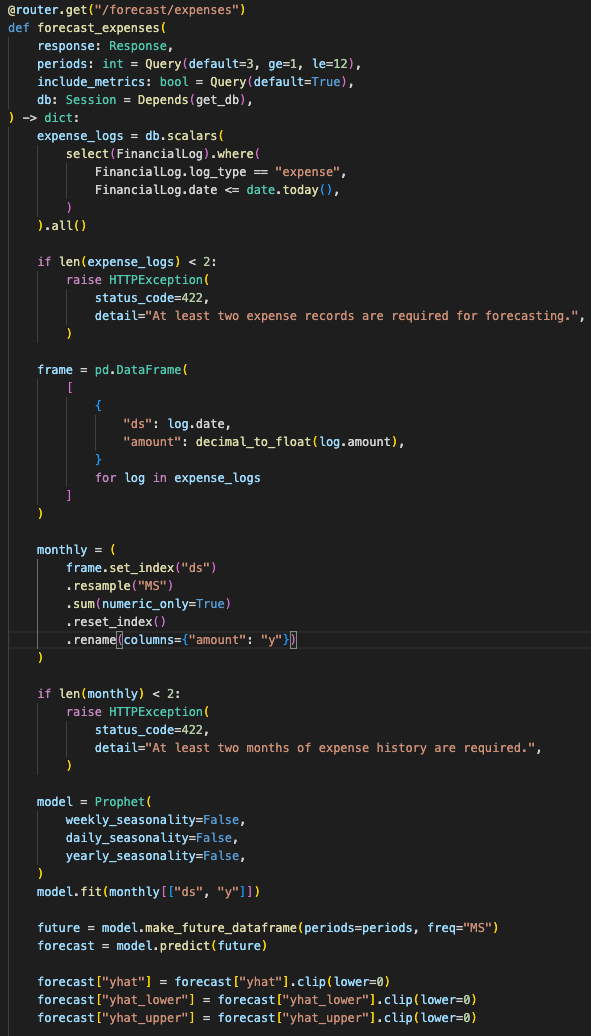Screen dimensions: 591x1036
Task: Click 'if len(monthly) < 2:' line
Action: pyautogui.click(x=109, y=693)
